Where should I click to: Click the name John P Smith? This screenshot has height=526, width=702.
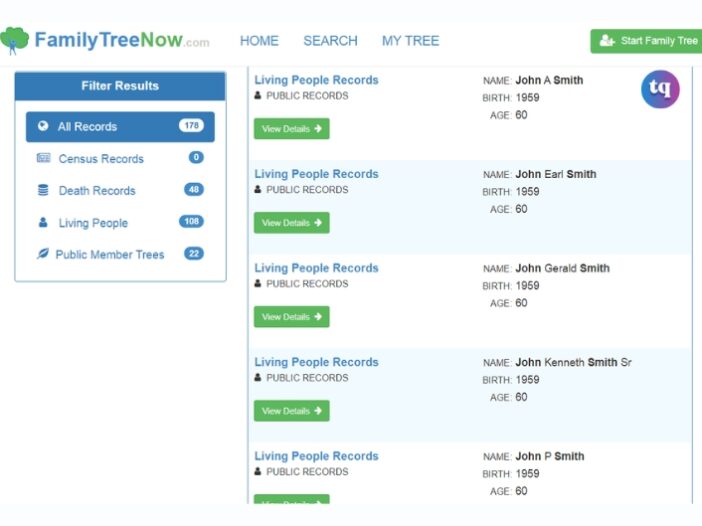tap(550, 456)
